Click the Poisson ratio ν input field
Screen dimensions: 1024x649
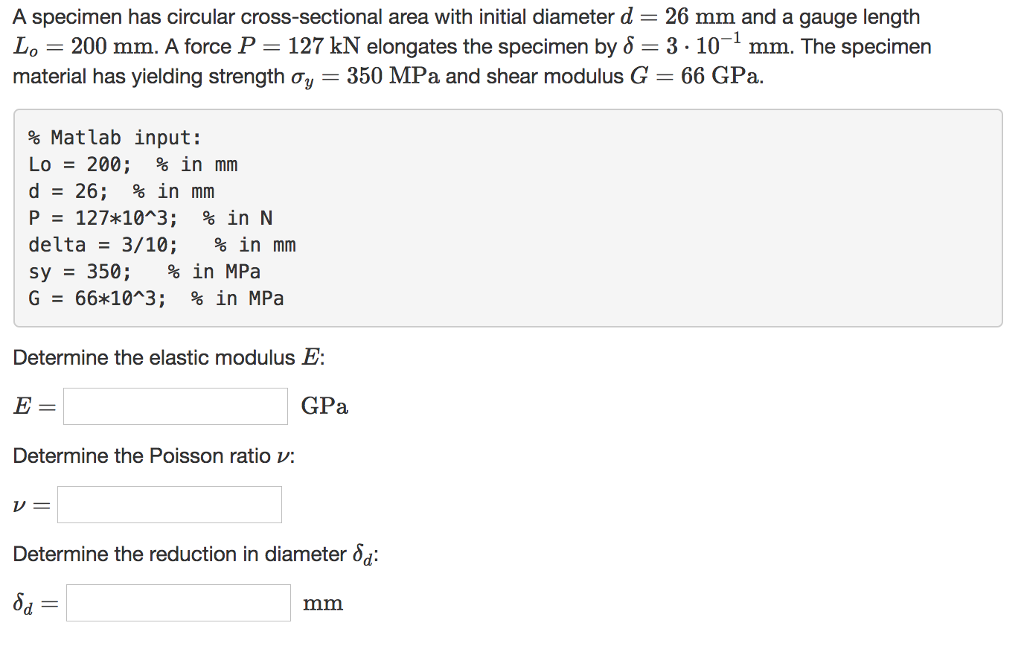[169, 504]
